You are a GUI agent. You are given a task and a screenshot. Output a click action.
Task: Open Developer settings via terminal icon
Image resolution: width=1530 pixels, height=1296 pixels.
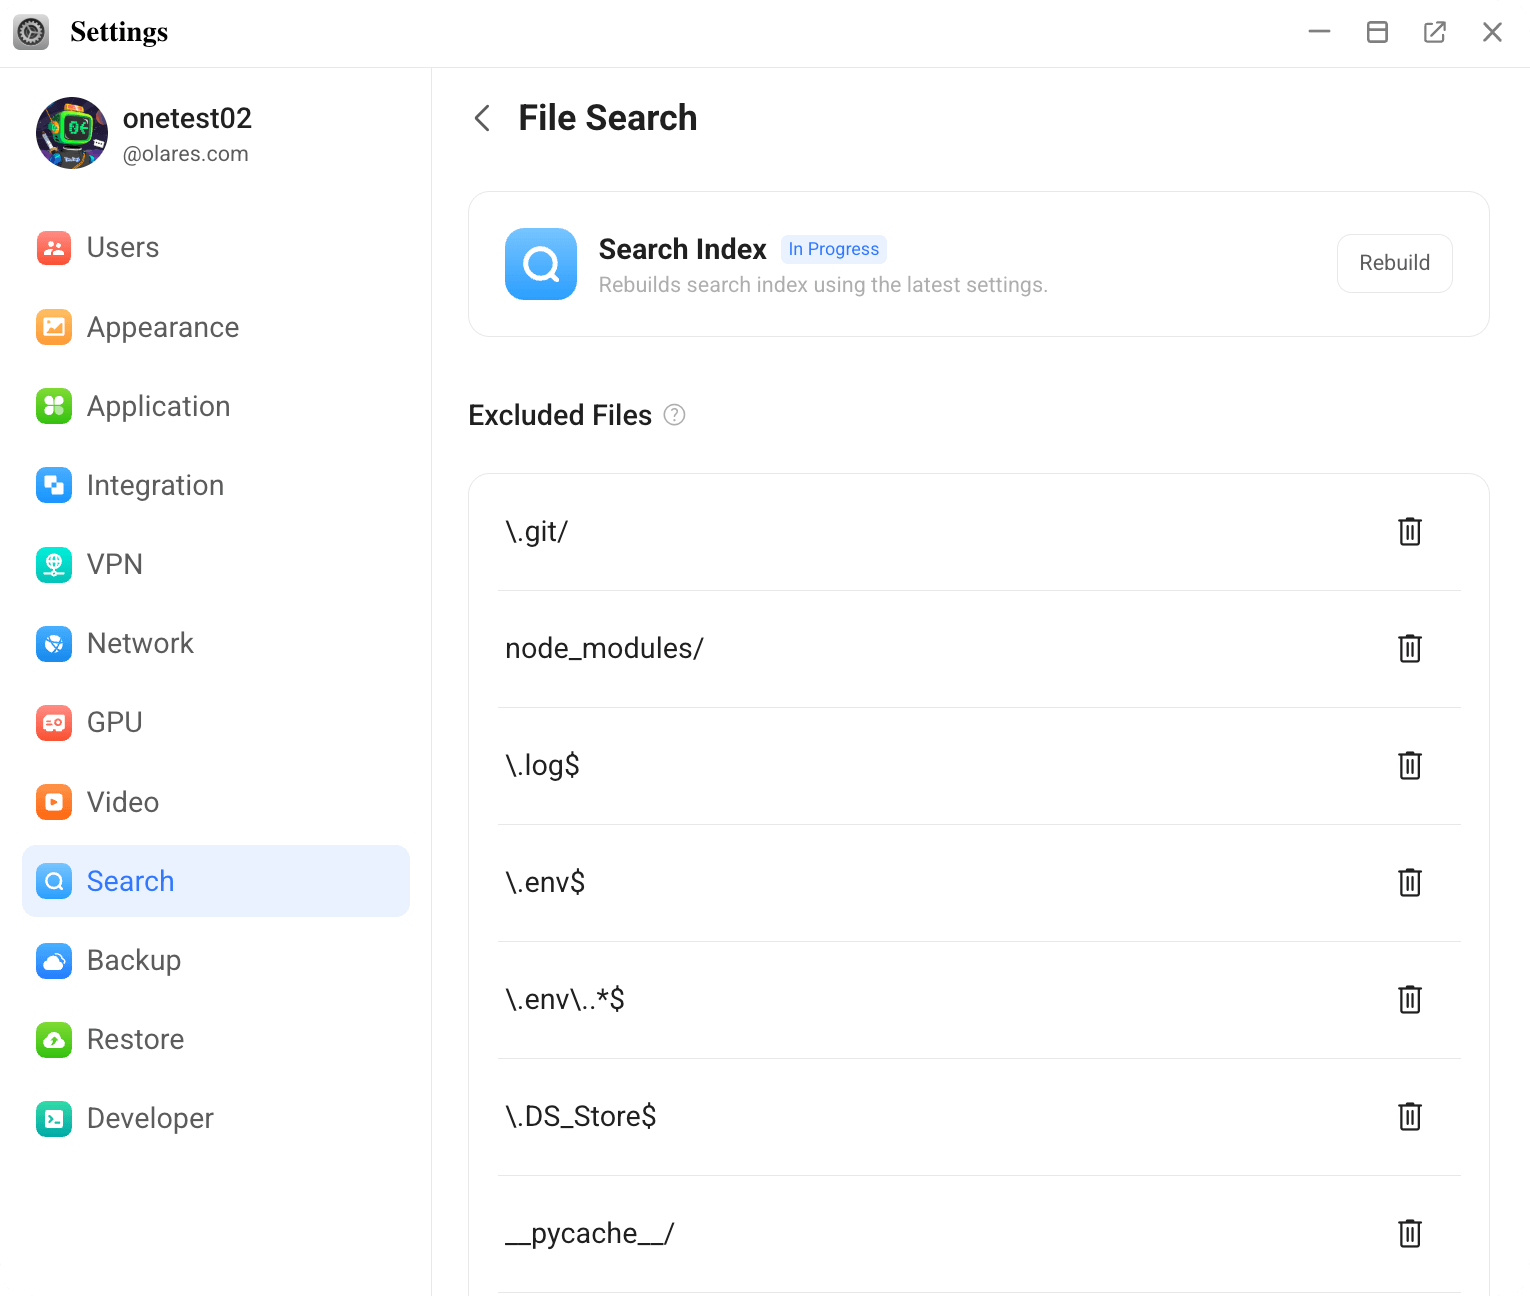pos(53,1119)
